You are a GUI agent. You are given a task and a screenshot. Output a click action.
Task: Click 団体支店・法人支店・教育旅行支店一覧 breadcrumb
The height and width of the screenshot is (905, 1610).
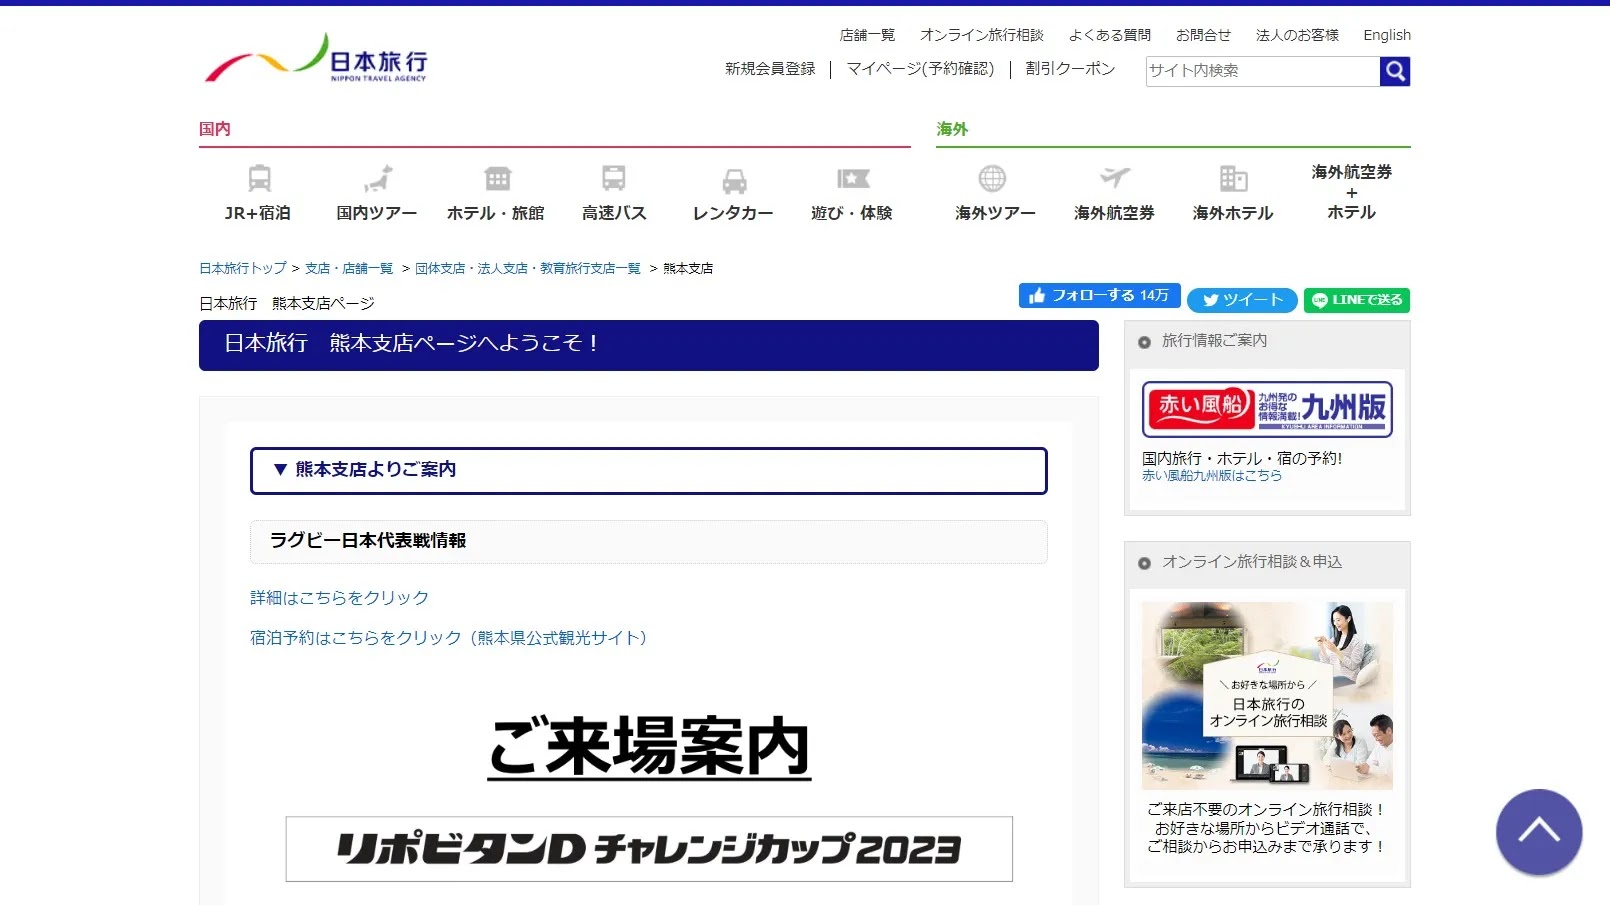click(x=528, y=268)
